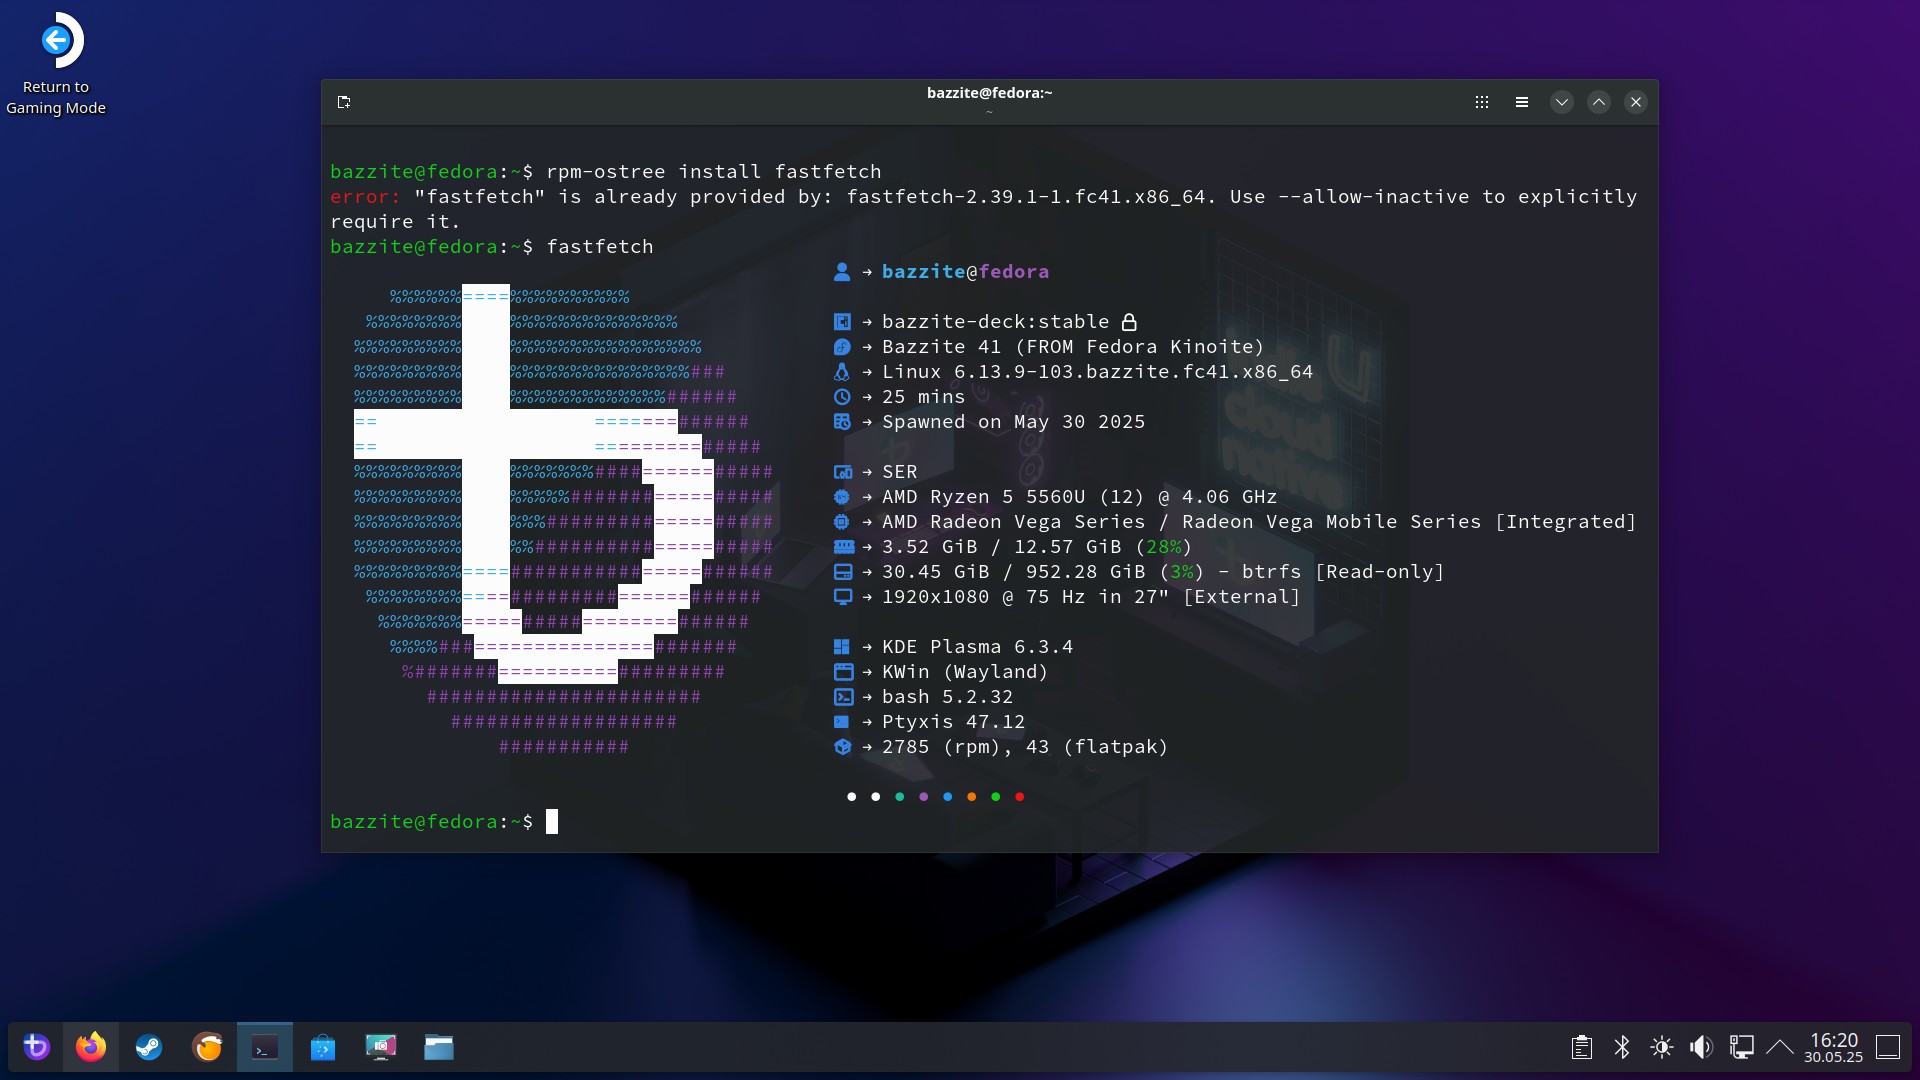This screenshot has height=1080, width=1920.
Task: Open the audio volume tray applet
Action: point(1701,1047)
